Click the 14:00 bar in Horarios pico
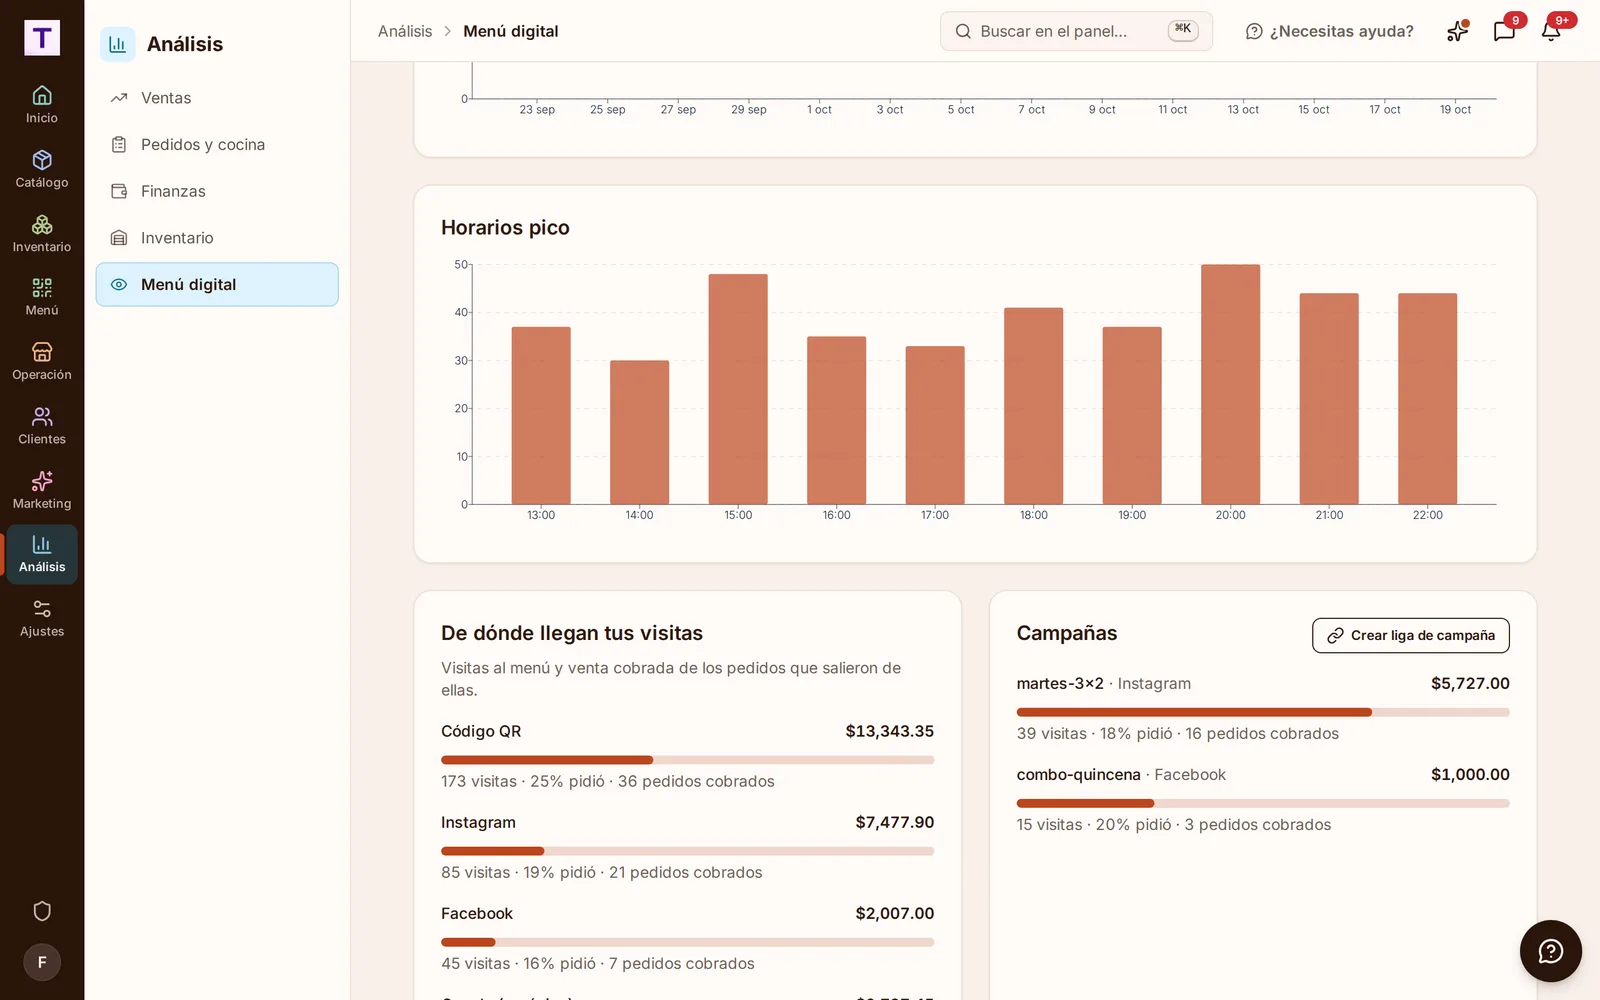 click(639, 433)
